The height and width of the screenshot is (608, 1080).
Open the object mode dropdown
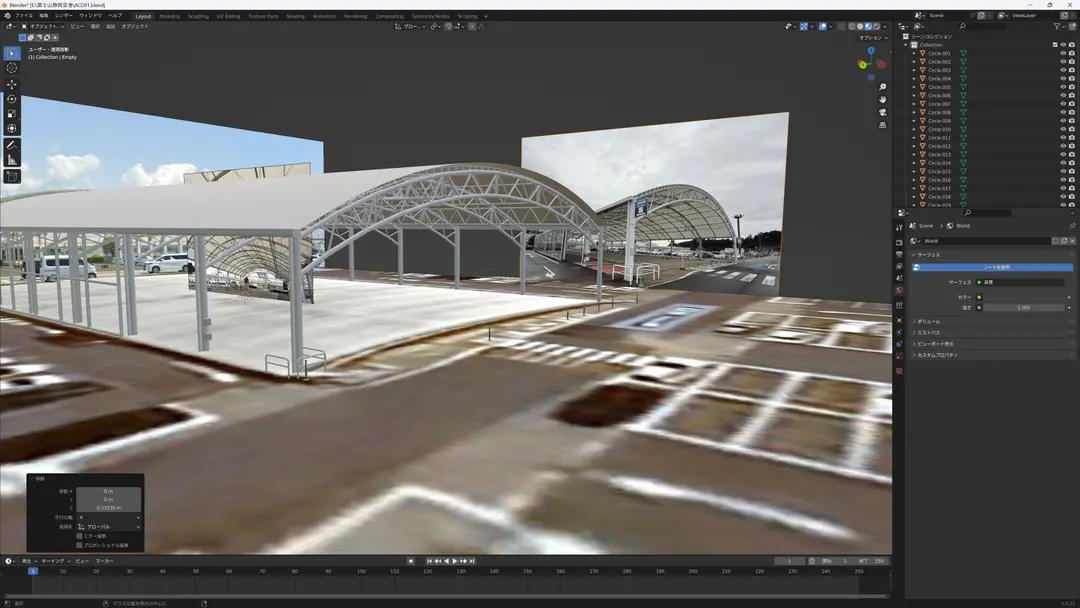(x=41, y=26)
